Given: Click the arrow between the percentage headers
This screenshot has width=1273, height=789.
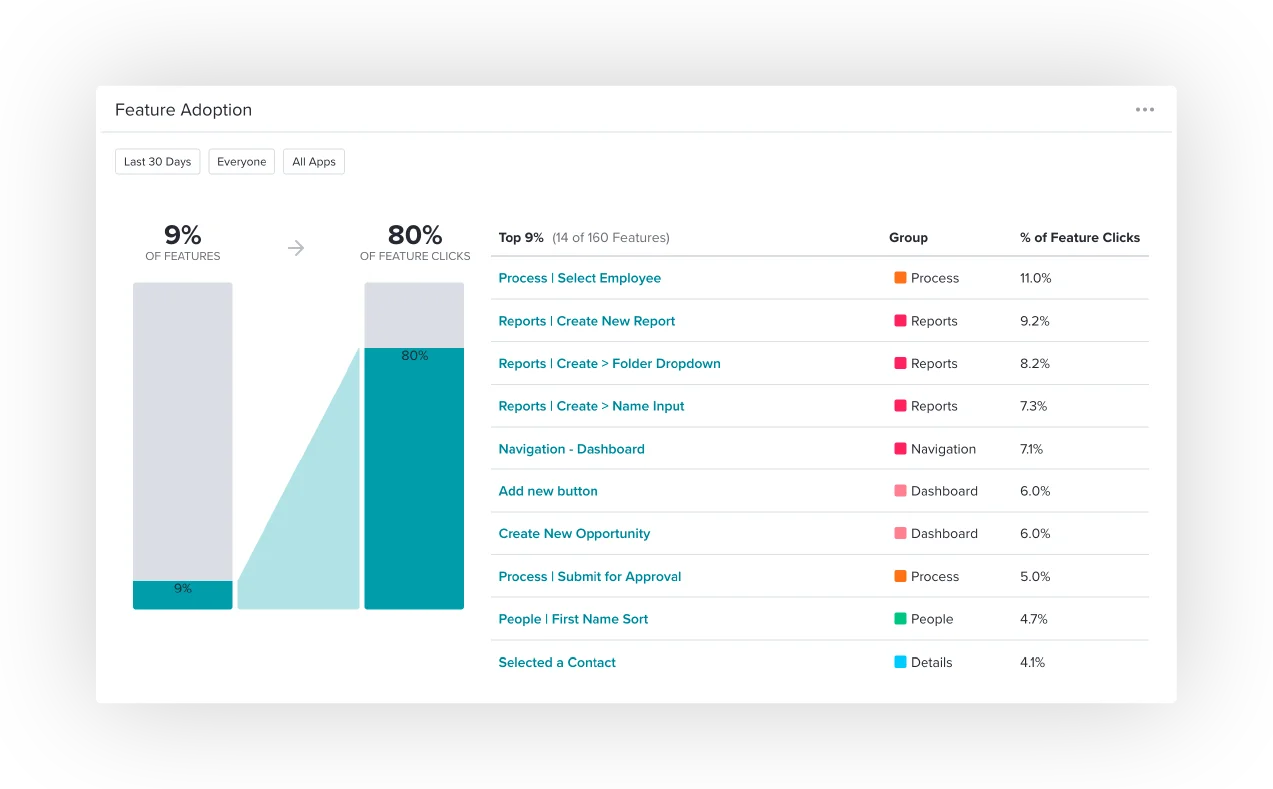Looking at the screenshot, I should pos(296,248).
